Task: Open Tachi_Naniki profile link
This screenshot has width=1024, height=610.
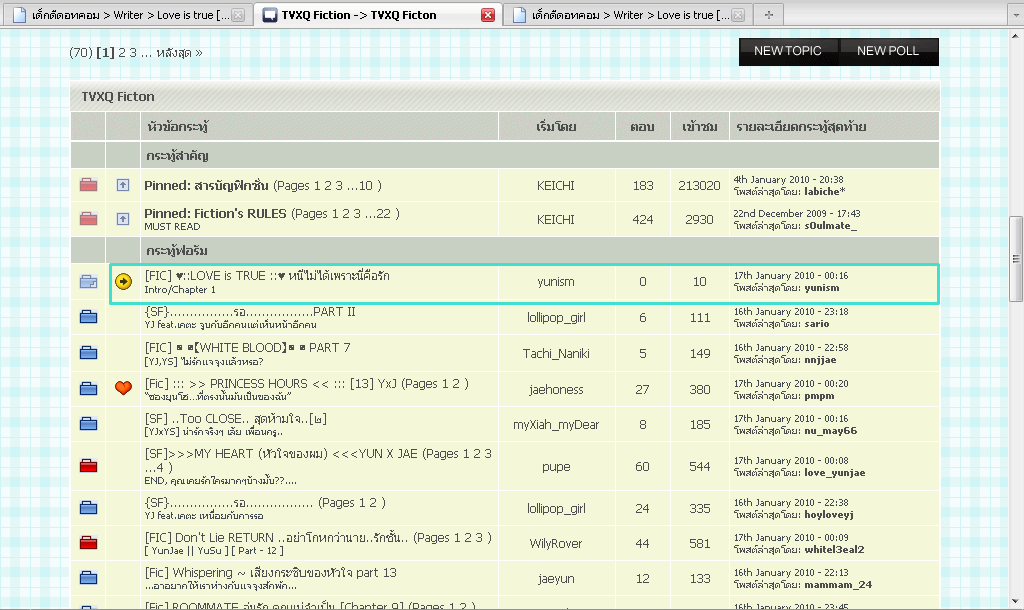Action: [556, 353]
